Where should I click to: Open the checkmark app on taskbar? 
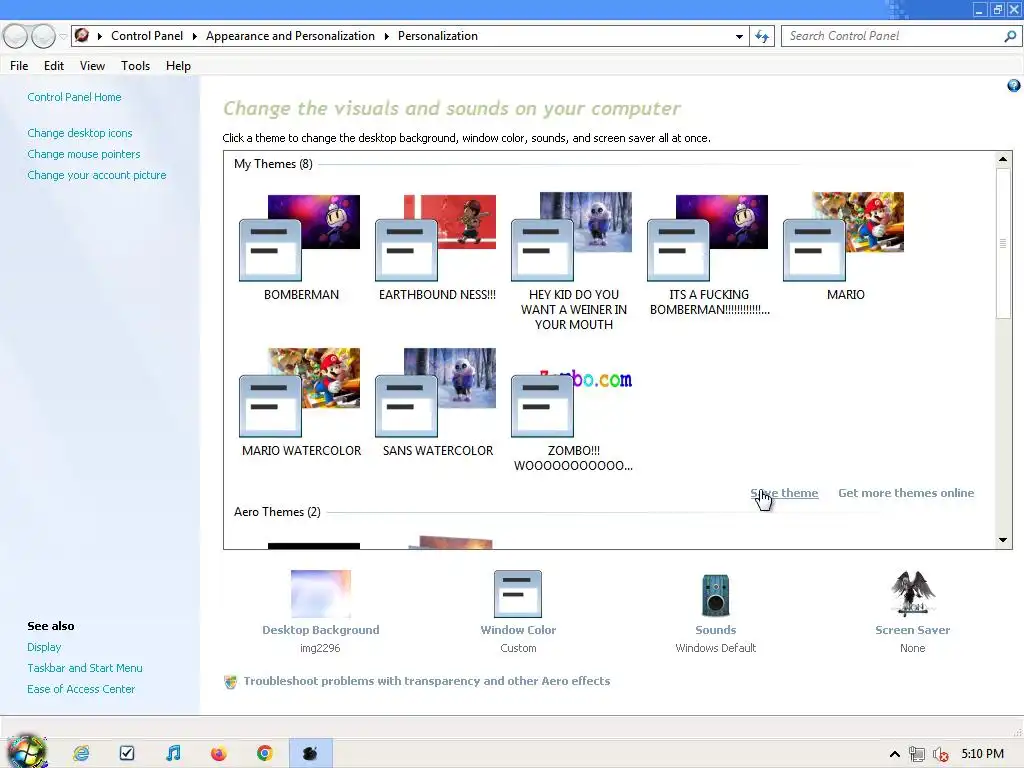pyautogui.click(x=127, y=753)
